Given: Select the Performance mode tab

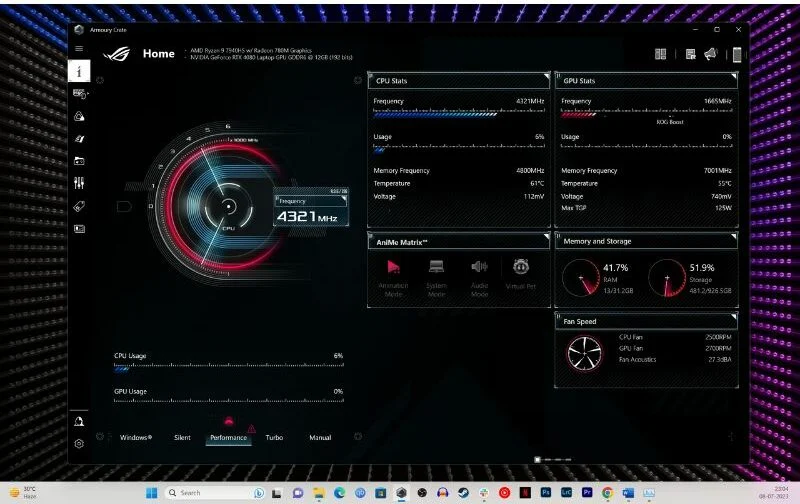Looking at the screenshot, I should pyautogui.click(x=228, y=437).
